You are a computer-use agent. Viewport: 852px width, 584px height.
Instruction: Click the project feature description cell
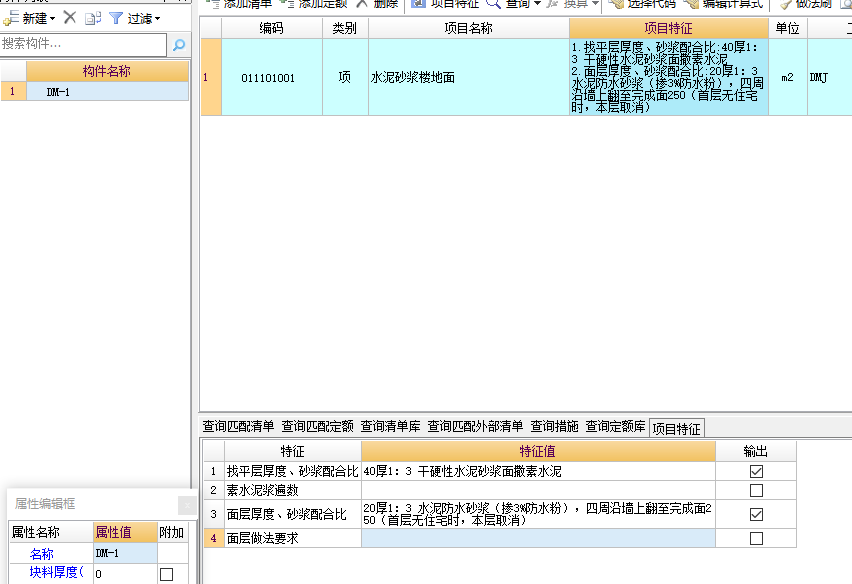click(668, 77)
